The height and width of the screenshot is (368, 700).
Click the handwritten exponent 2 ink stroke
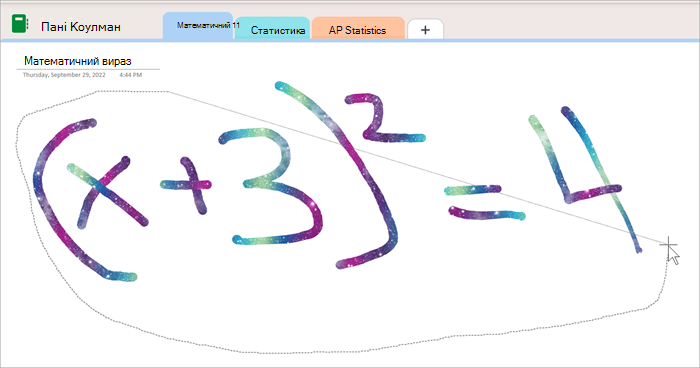tap(385, 117)
